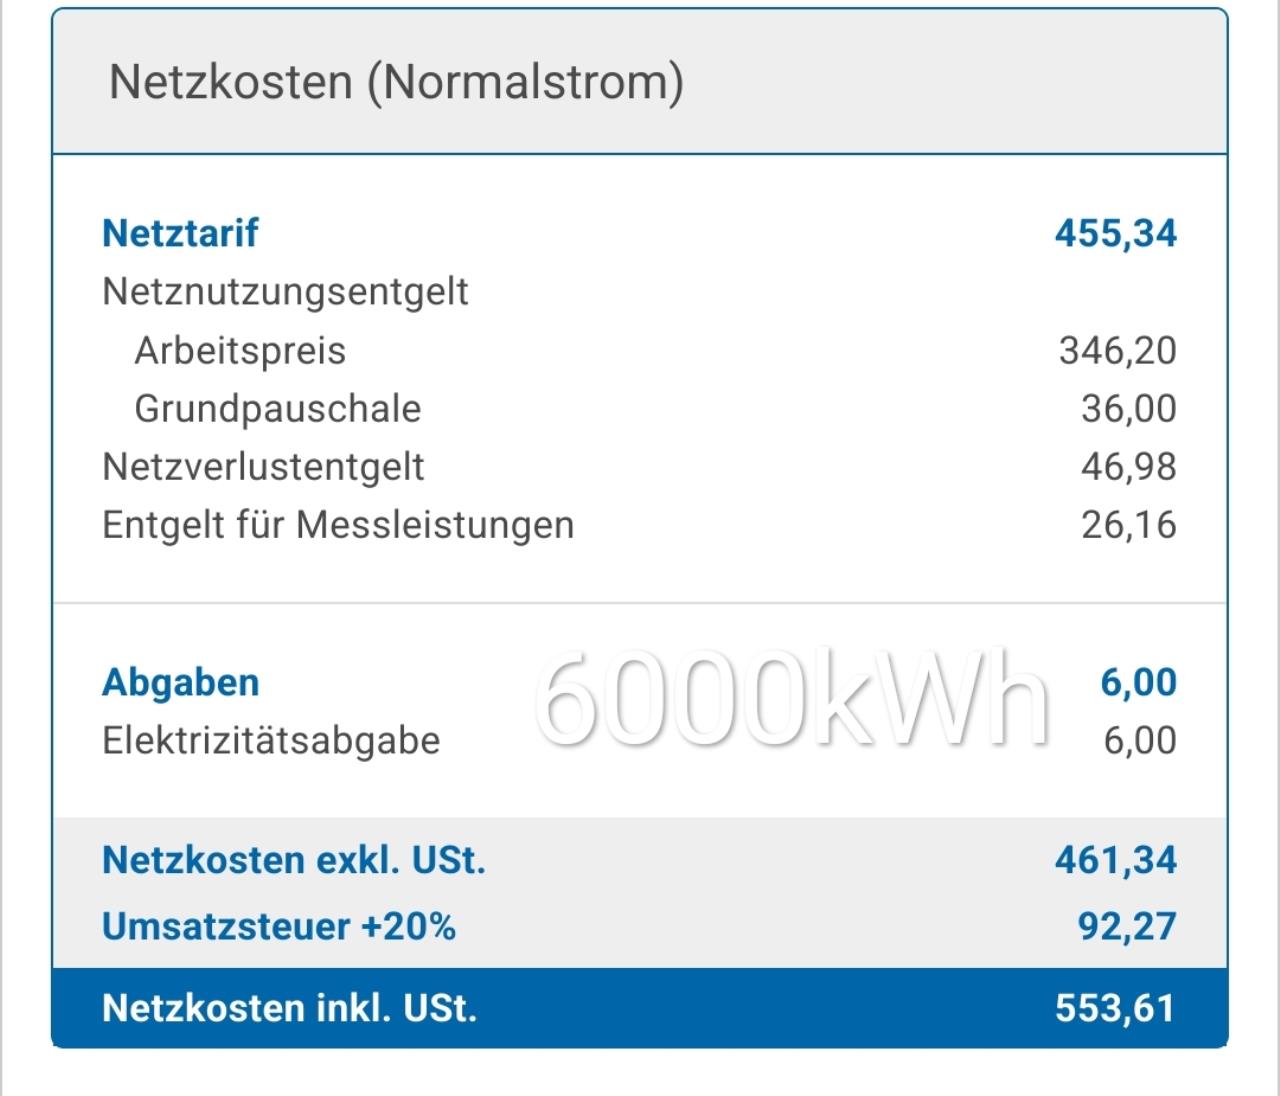This screenshot has height=1096, width=1280.
Task: Click the Netzkosten inkl. USt. footer label
Action: [290, 1008]
